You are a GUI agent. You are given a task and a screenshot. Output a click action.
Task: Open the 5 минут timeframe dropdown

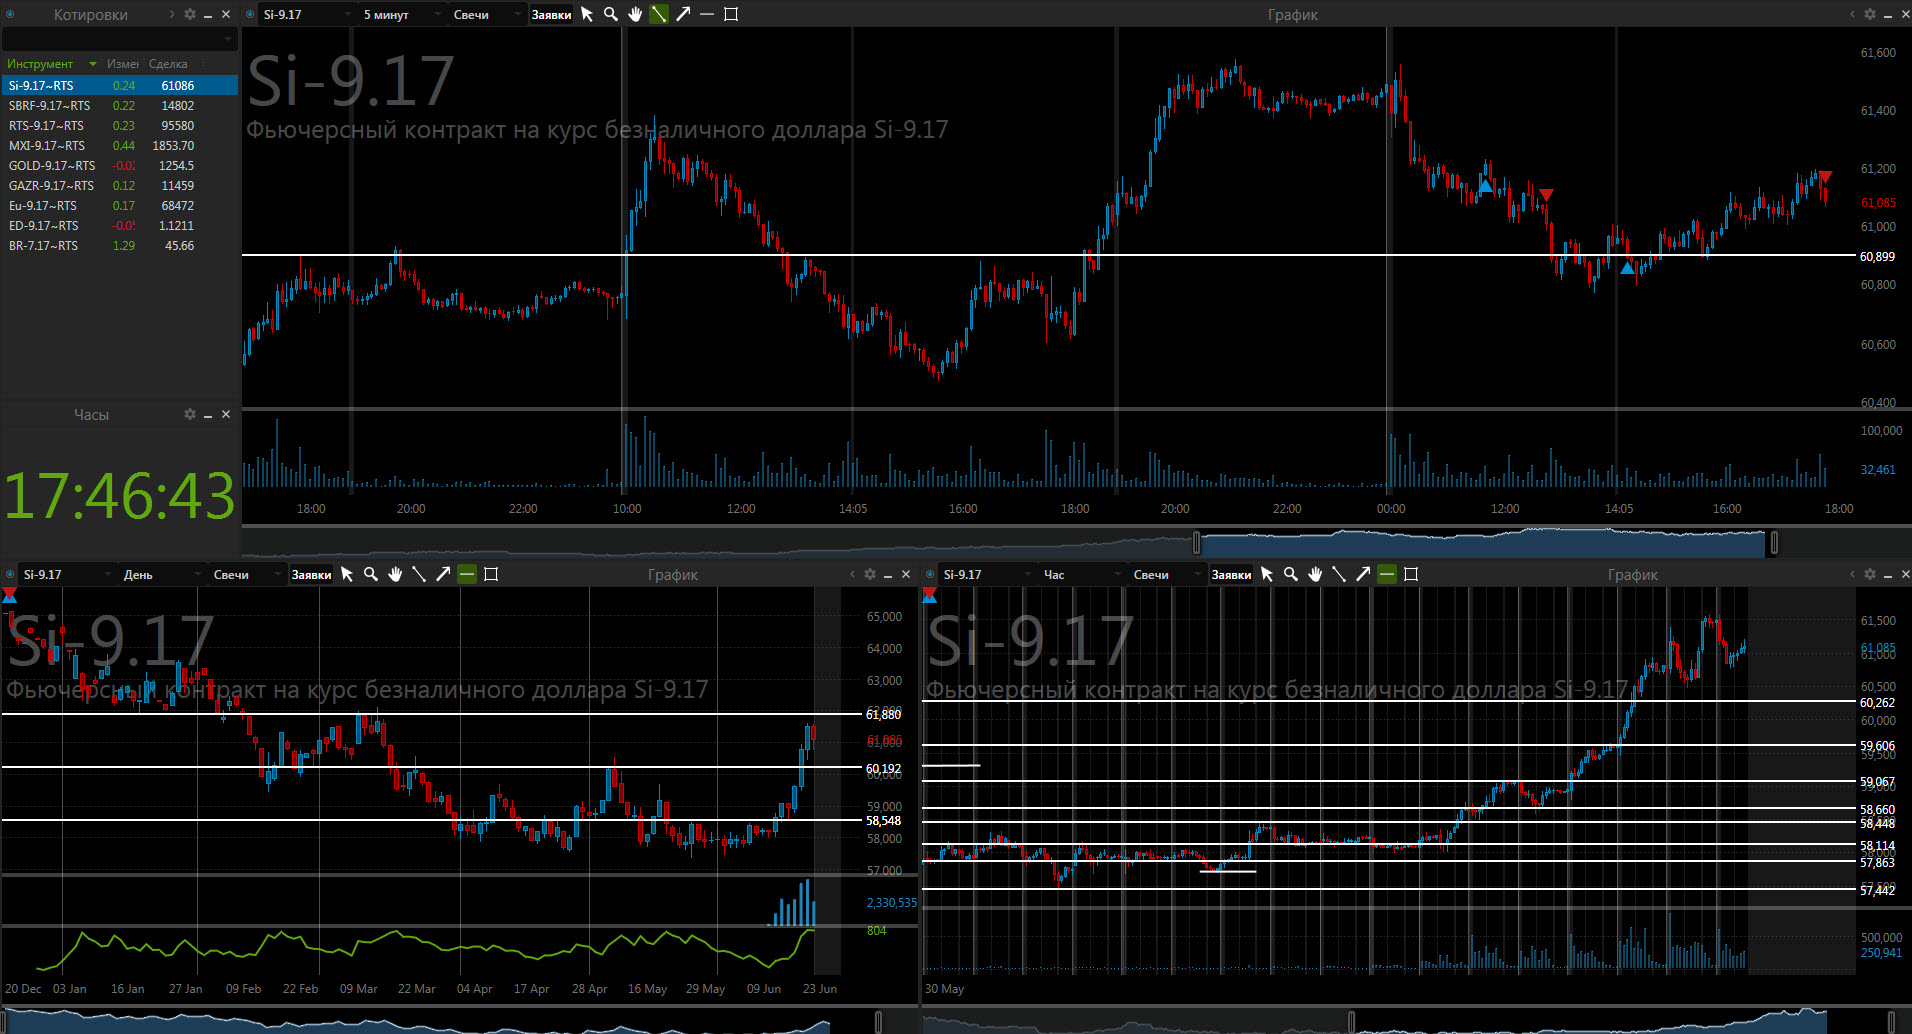[x=398, y=14]
